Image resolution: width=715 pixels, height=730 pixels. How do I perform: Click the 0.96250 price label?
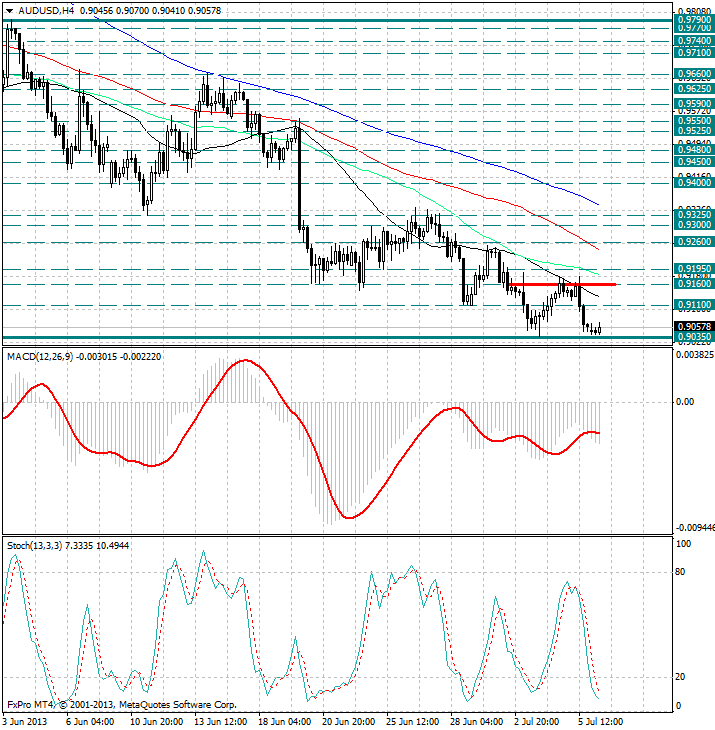click(694, 89)
